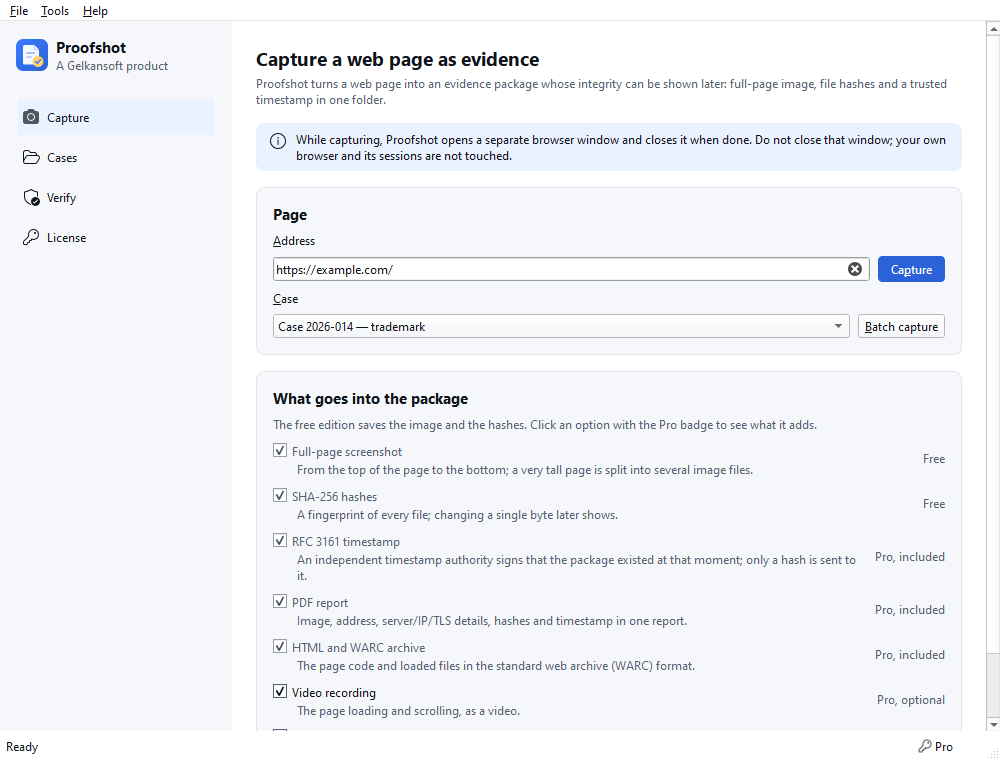The height and width of the screenshot is (760, 1000).
Task: Open the Help menu
Action: pos(95,11)
